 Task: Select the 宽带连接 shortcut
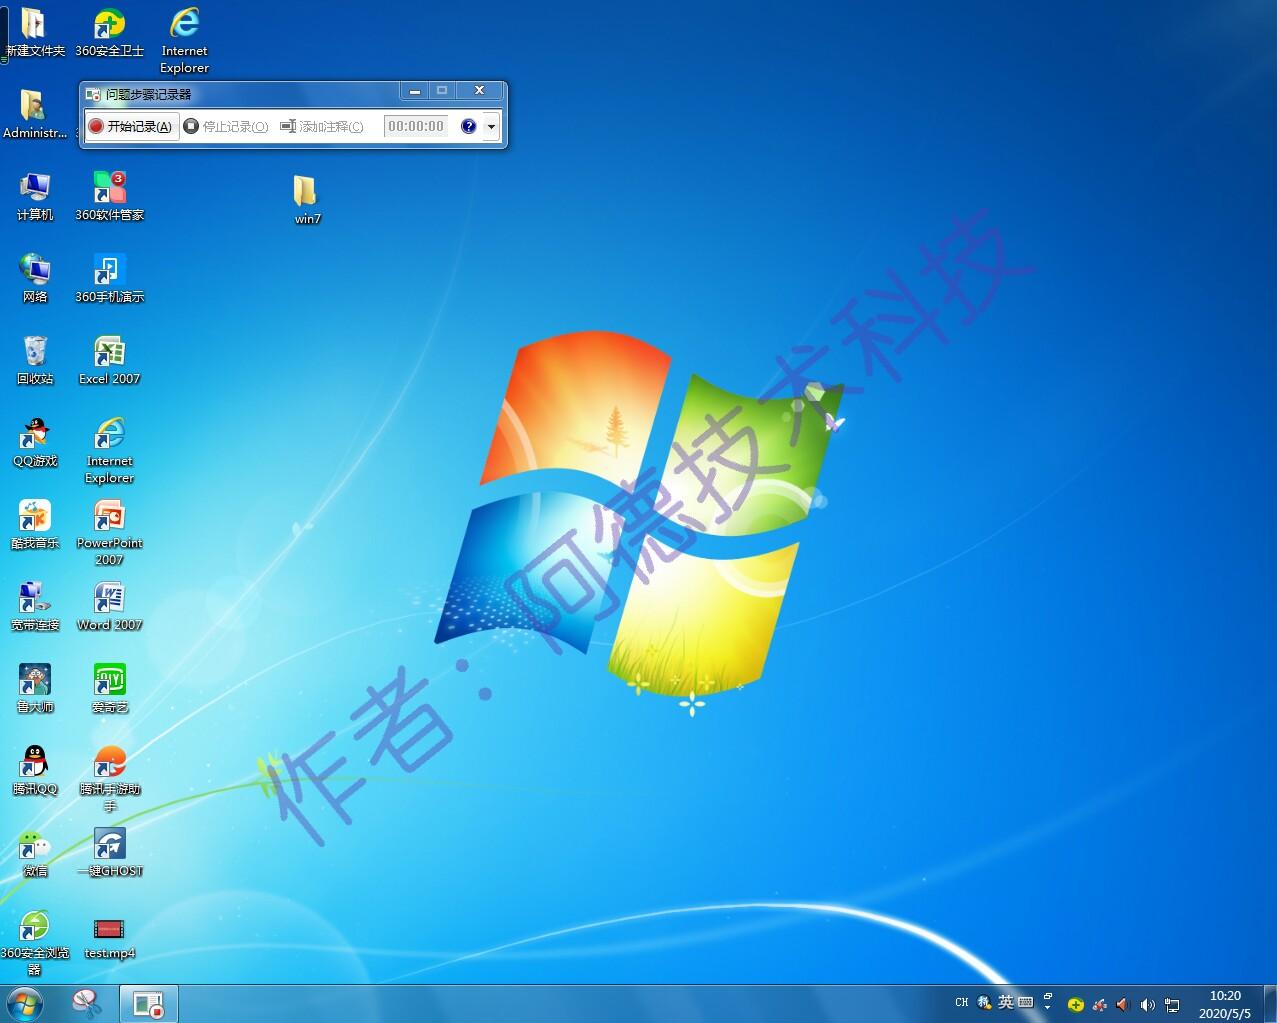pos(35,607)
